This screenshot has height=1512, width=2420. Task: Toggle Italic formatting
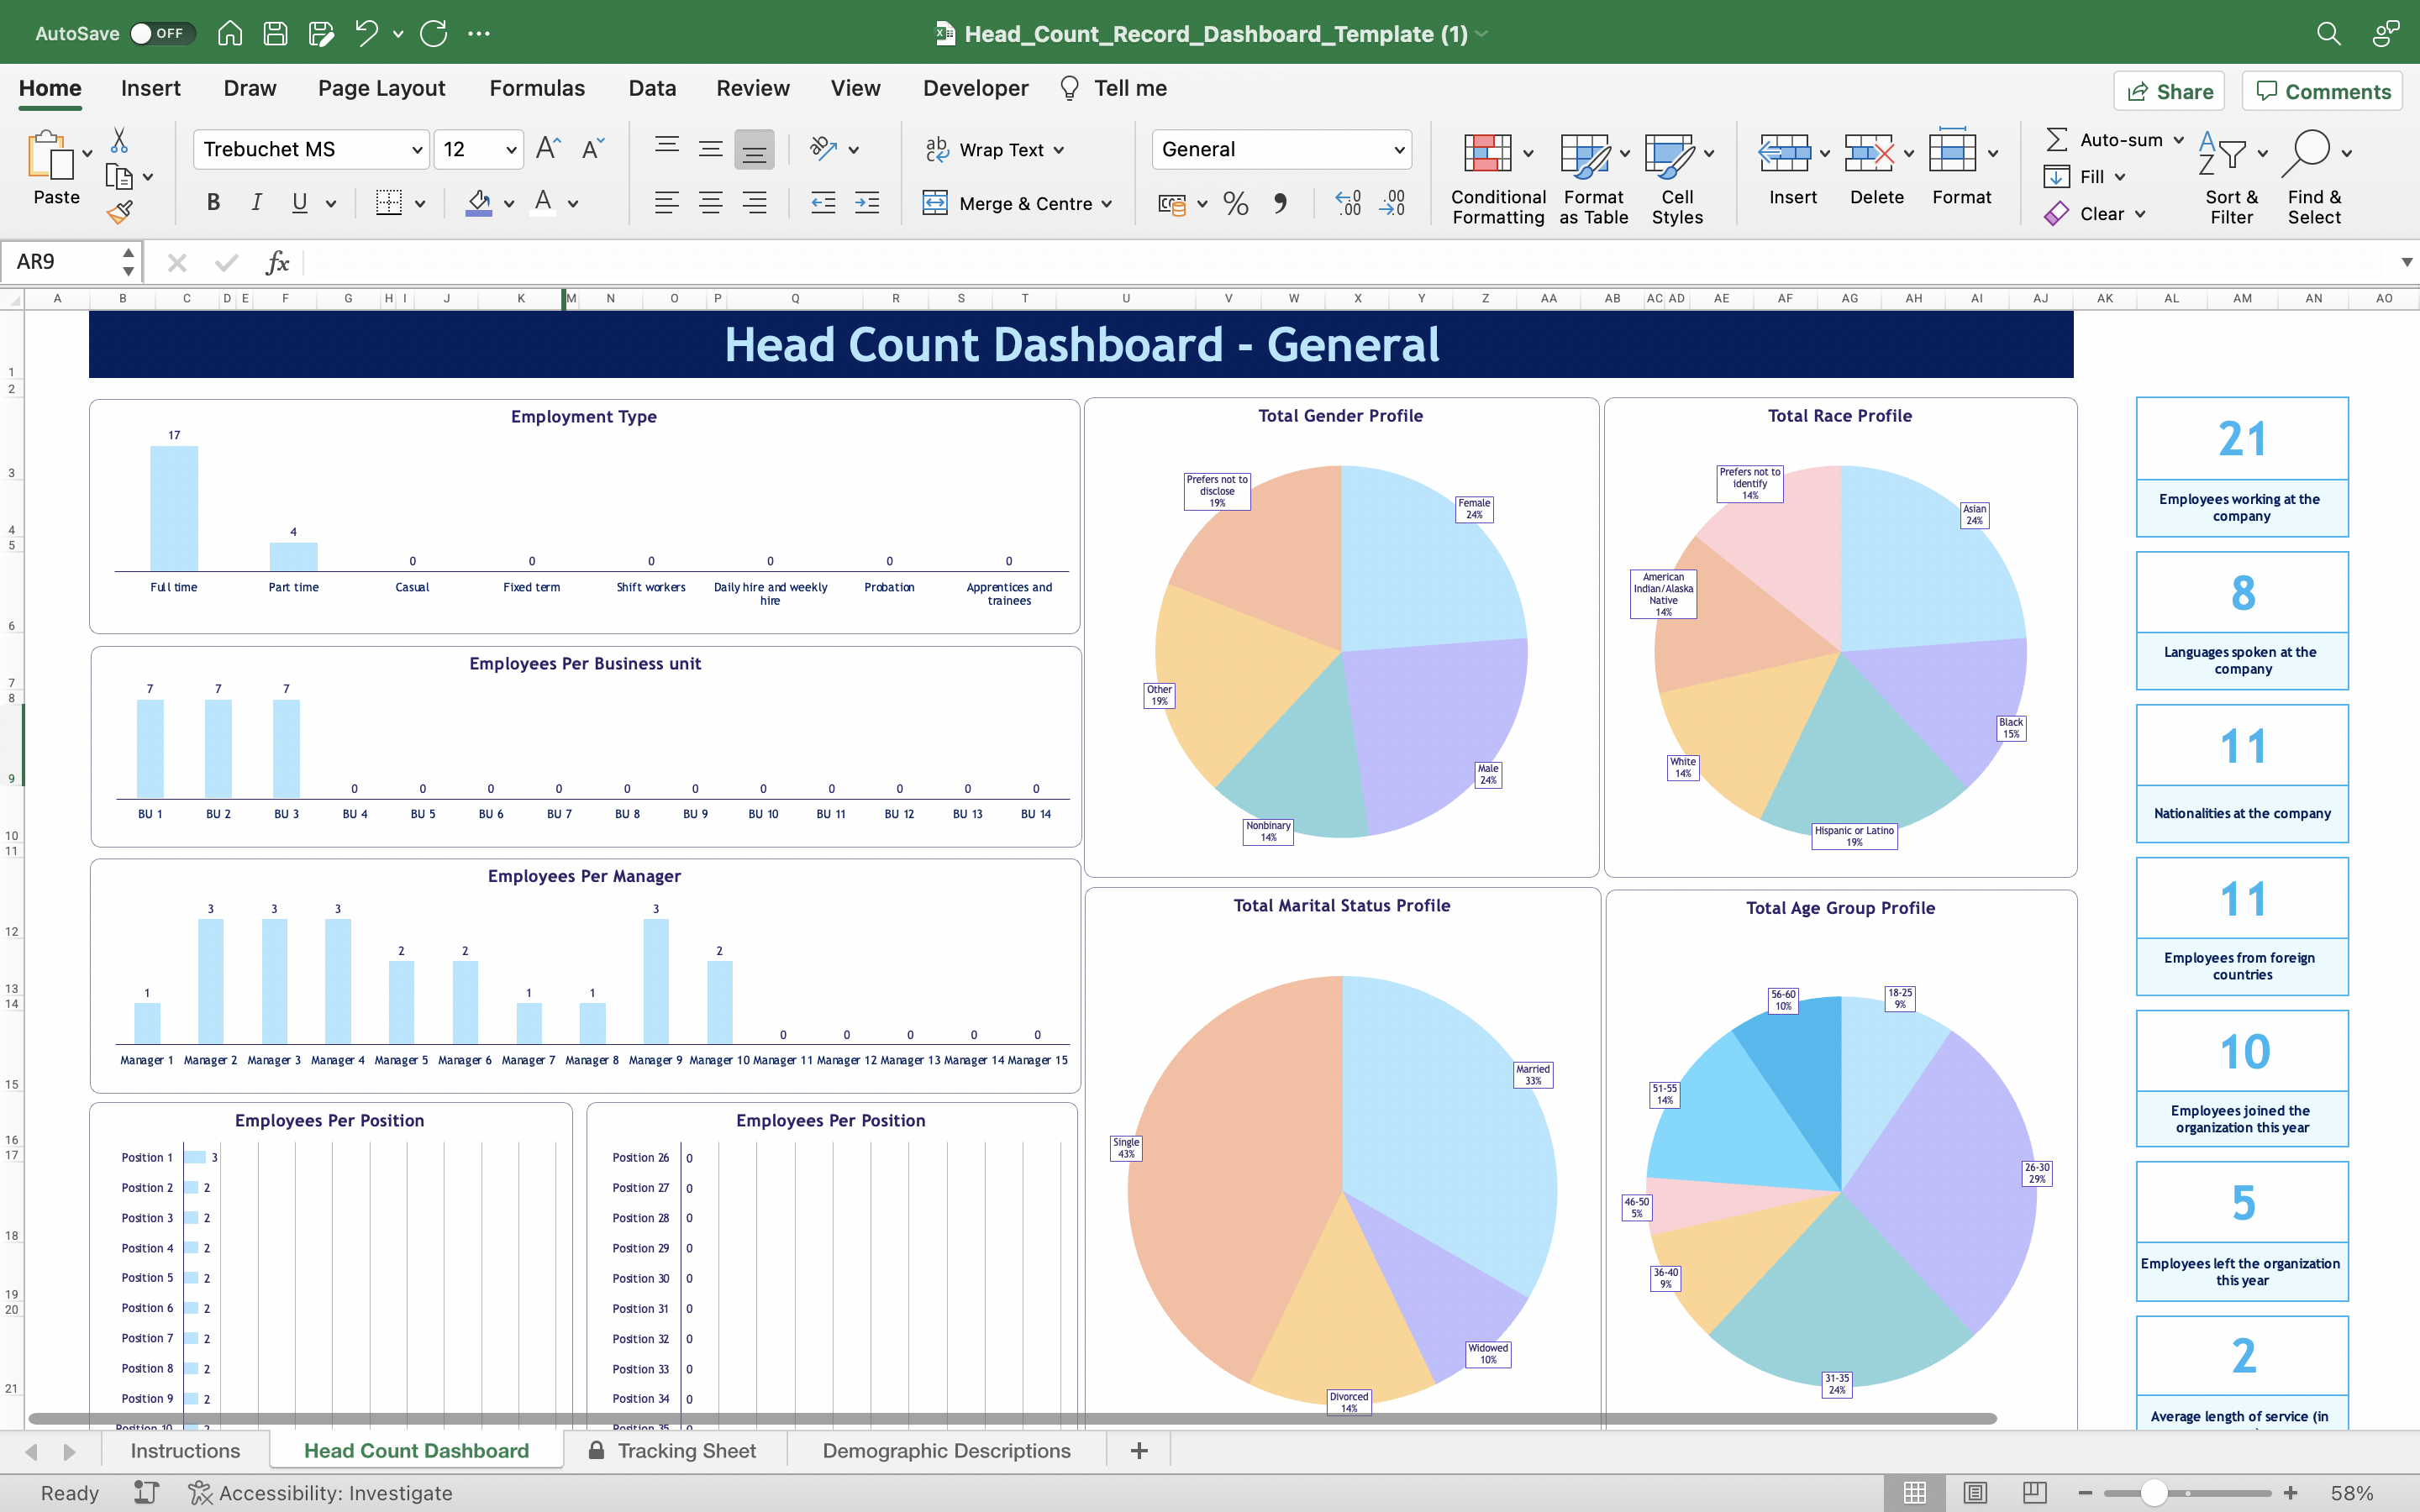(256, 203)
